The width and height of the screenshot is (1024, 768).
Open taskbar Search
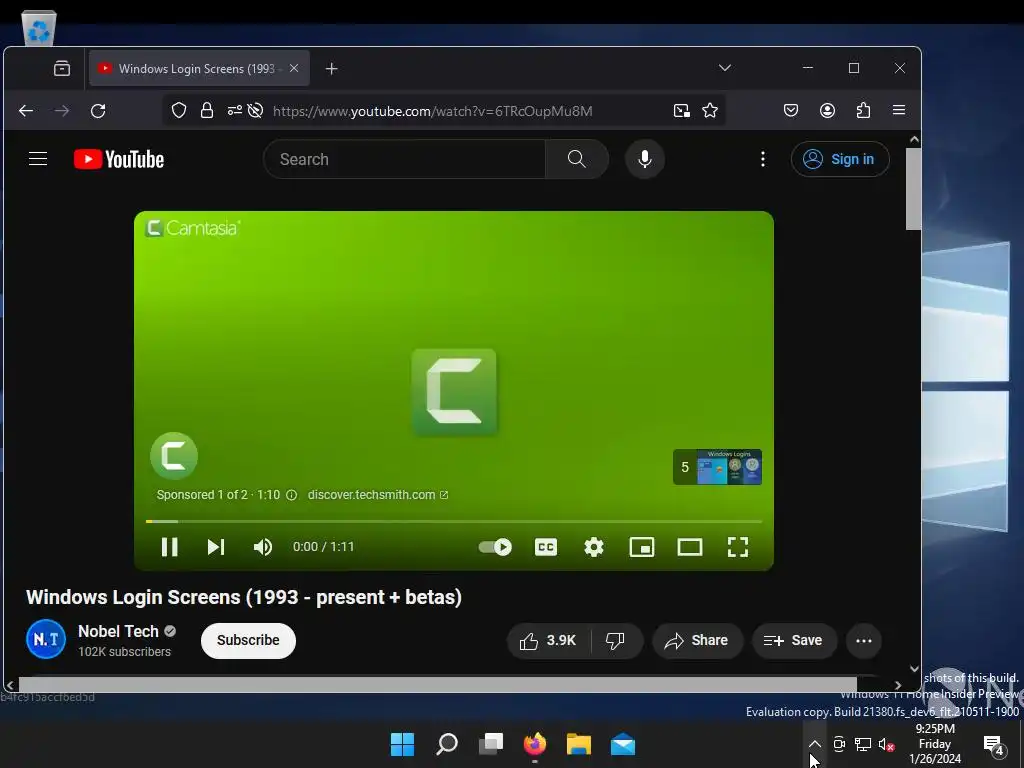click(447, 744)
